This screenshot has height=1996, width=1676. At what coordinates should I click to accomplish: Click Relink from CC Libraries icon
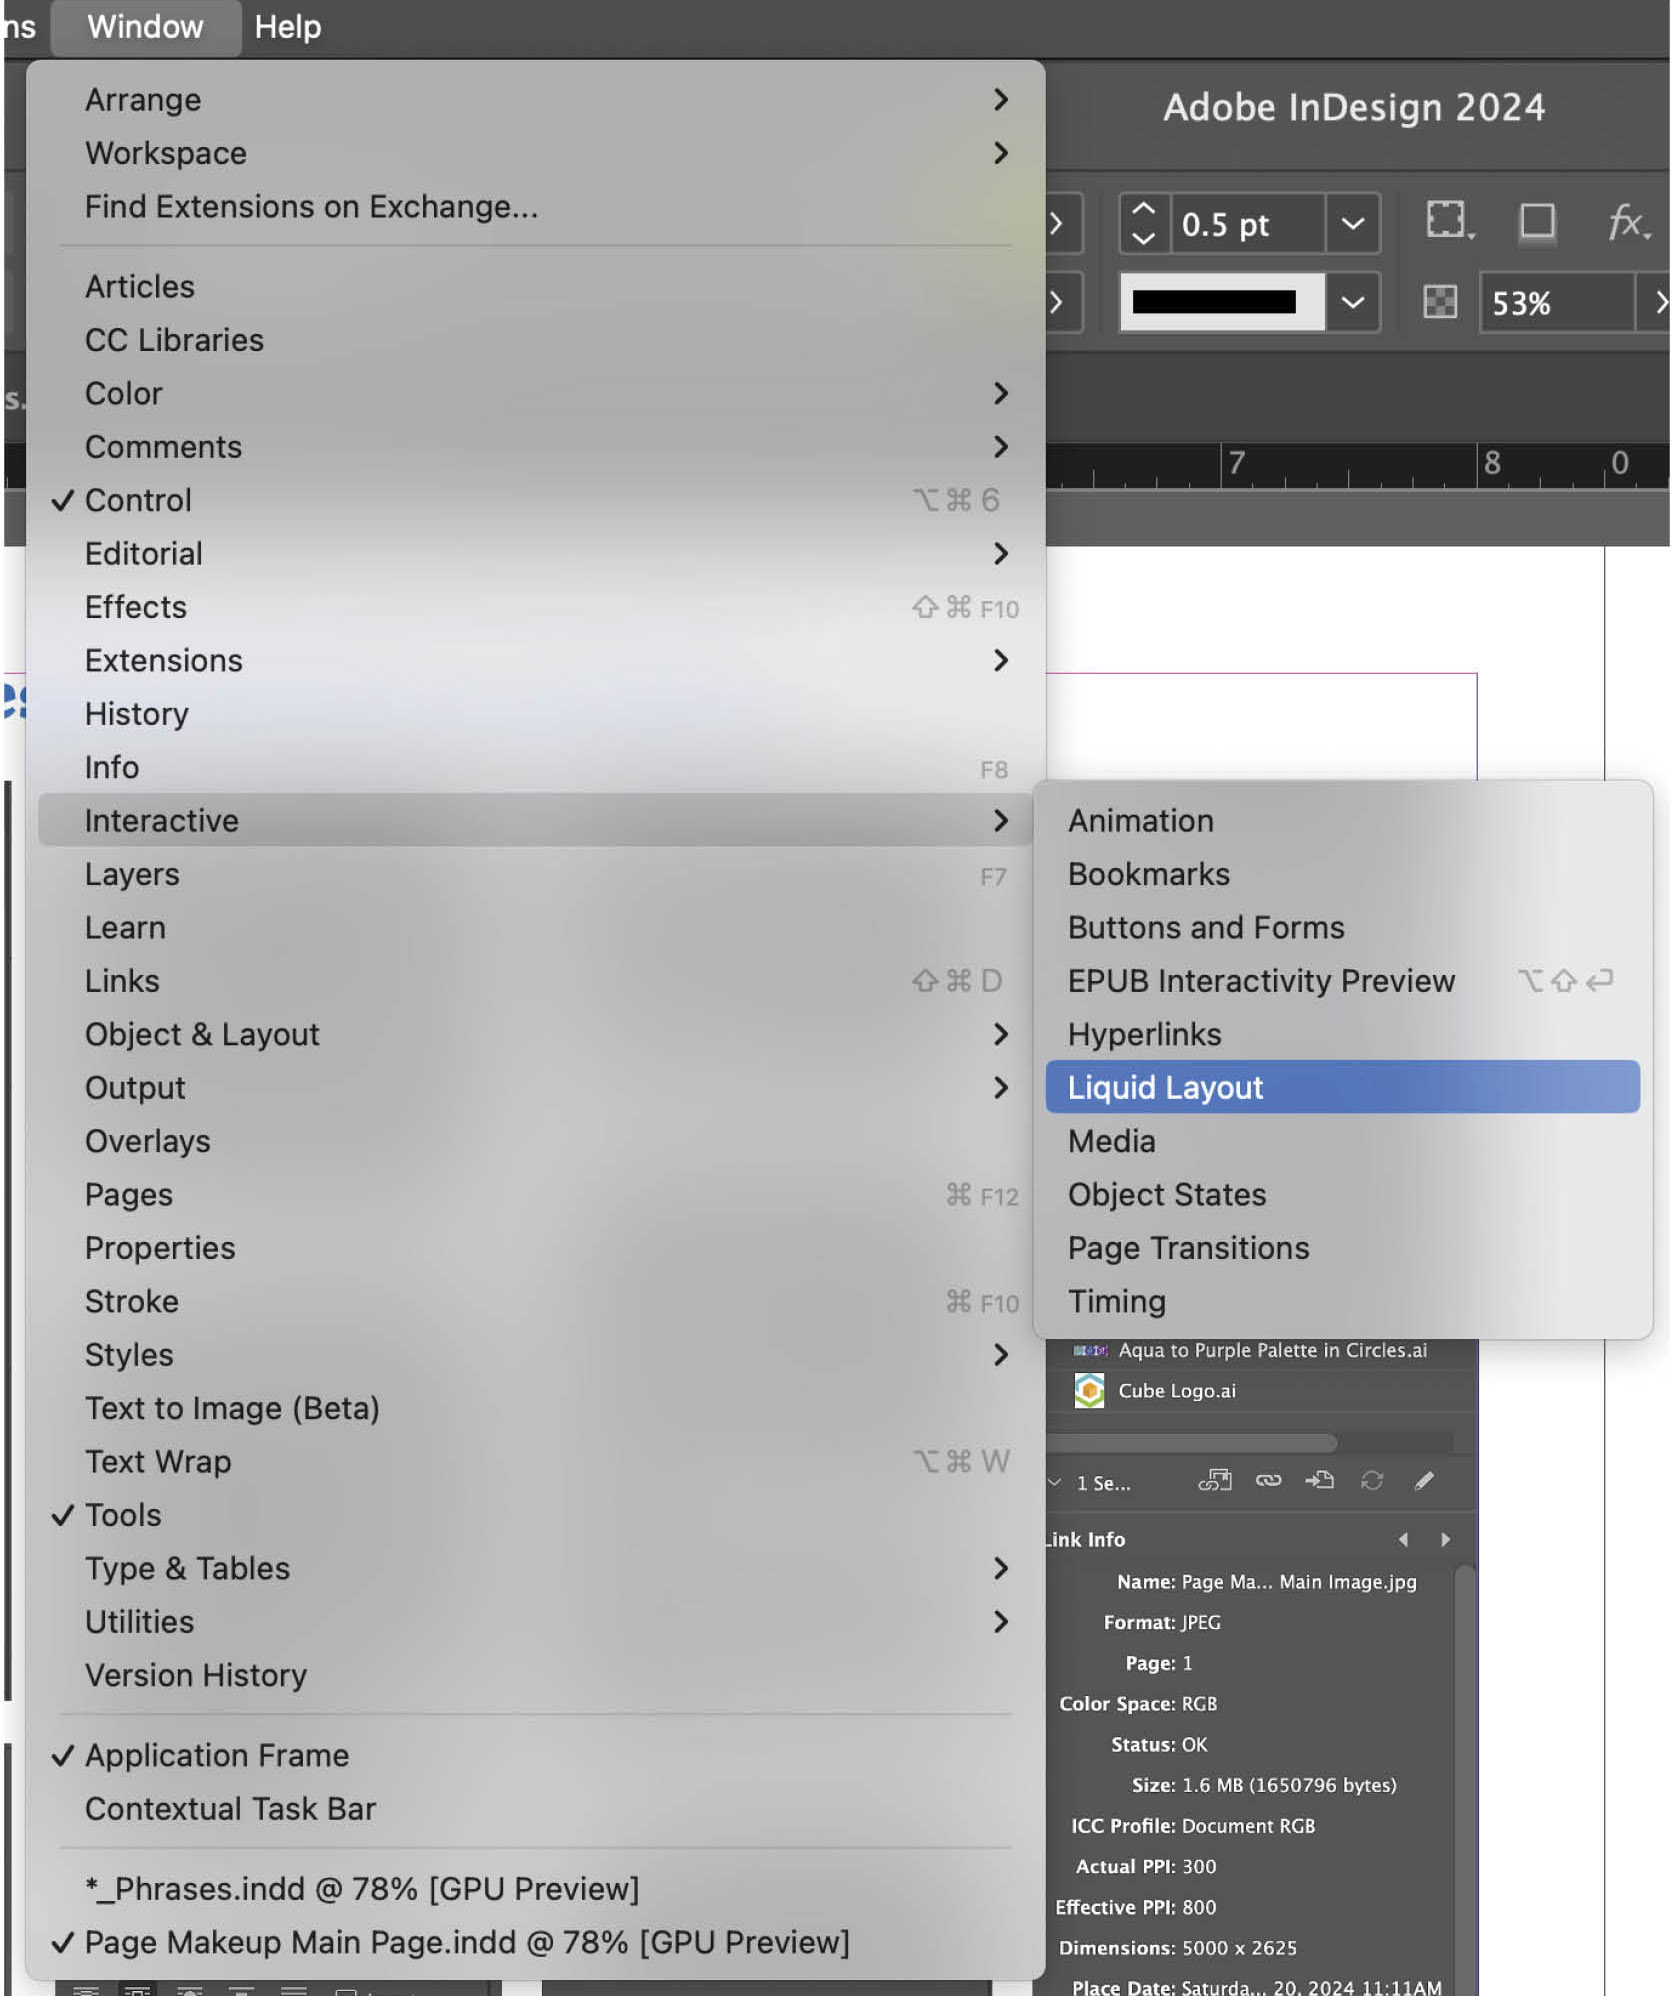coord(1215,1481)
